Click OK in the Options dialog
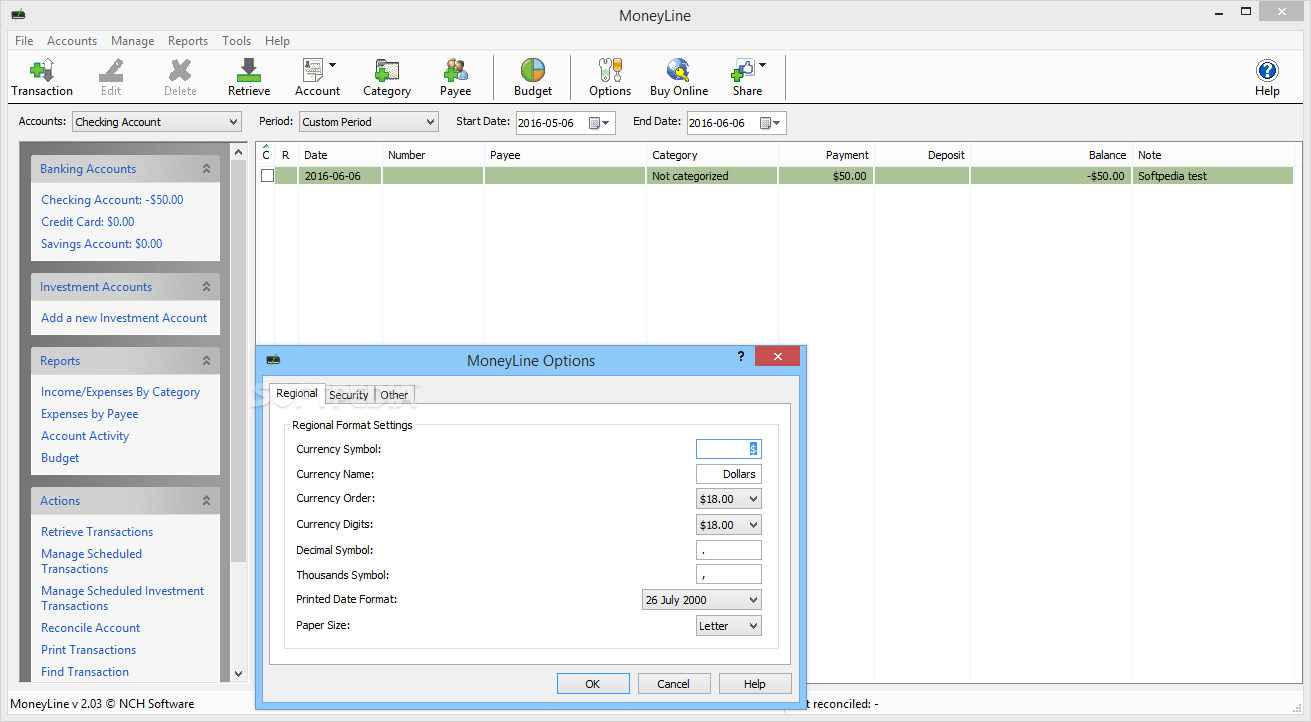Image resolution: width=1311 pixels, height=722 pixels. pos(593,684)
